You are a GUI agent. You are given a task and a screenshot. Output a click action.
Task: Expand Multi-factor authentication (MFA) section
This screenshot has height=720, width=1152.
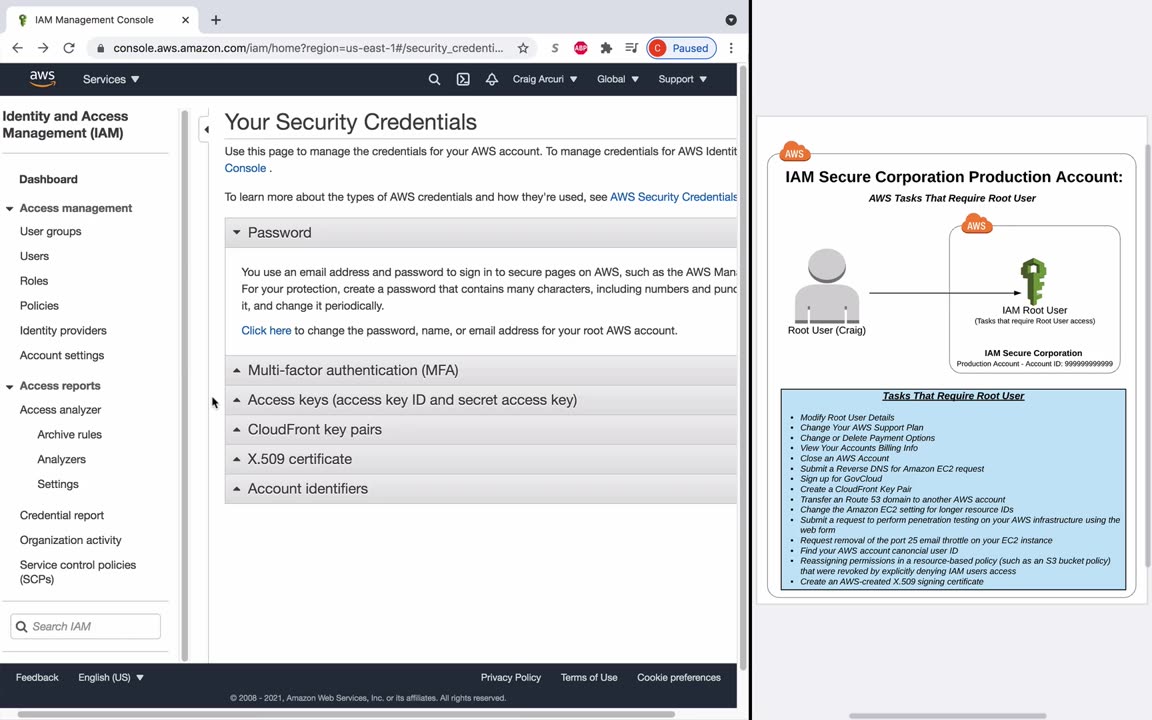pos(480,370)
